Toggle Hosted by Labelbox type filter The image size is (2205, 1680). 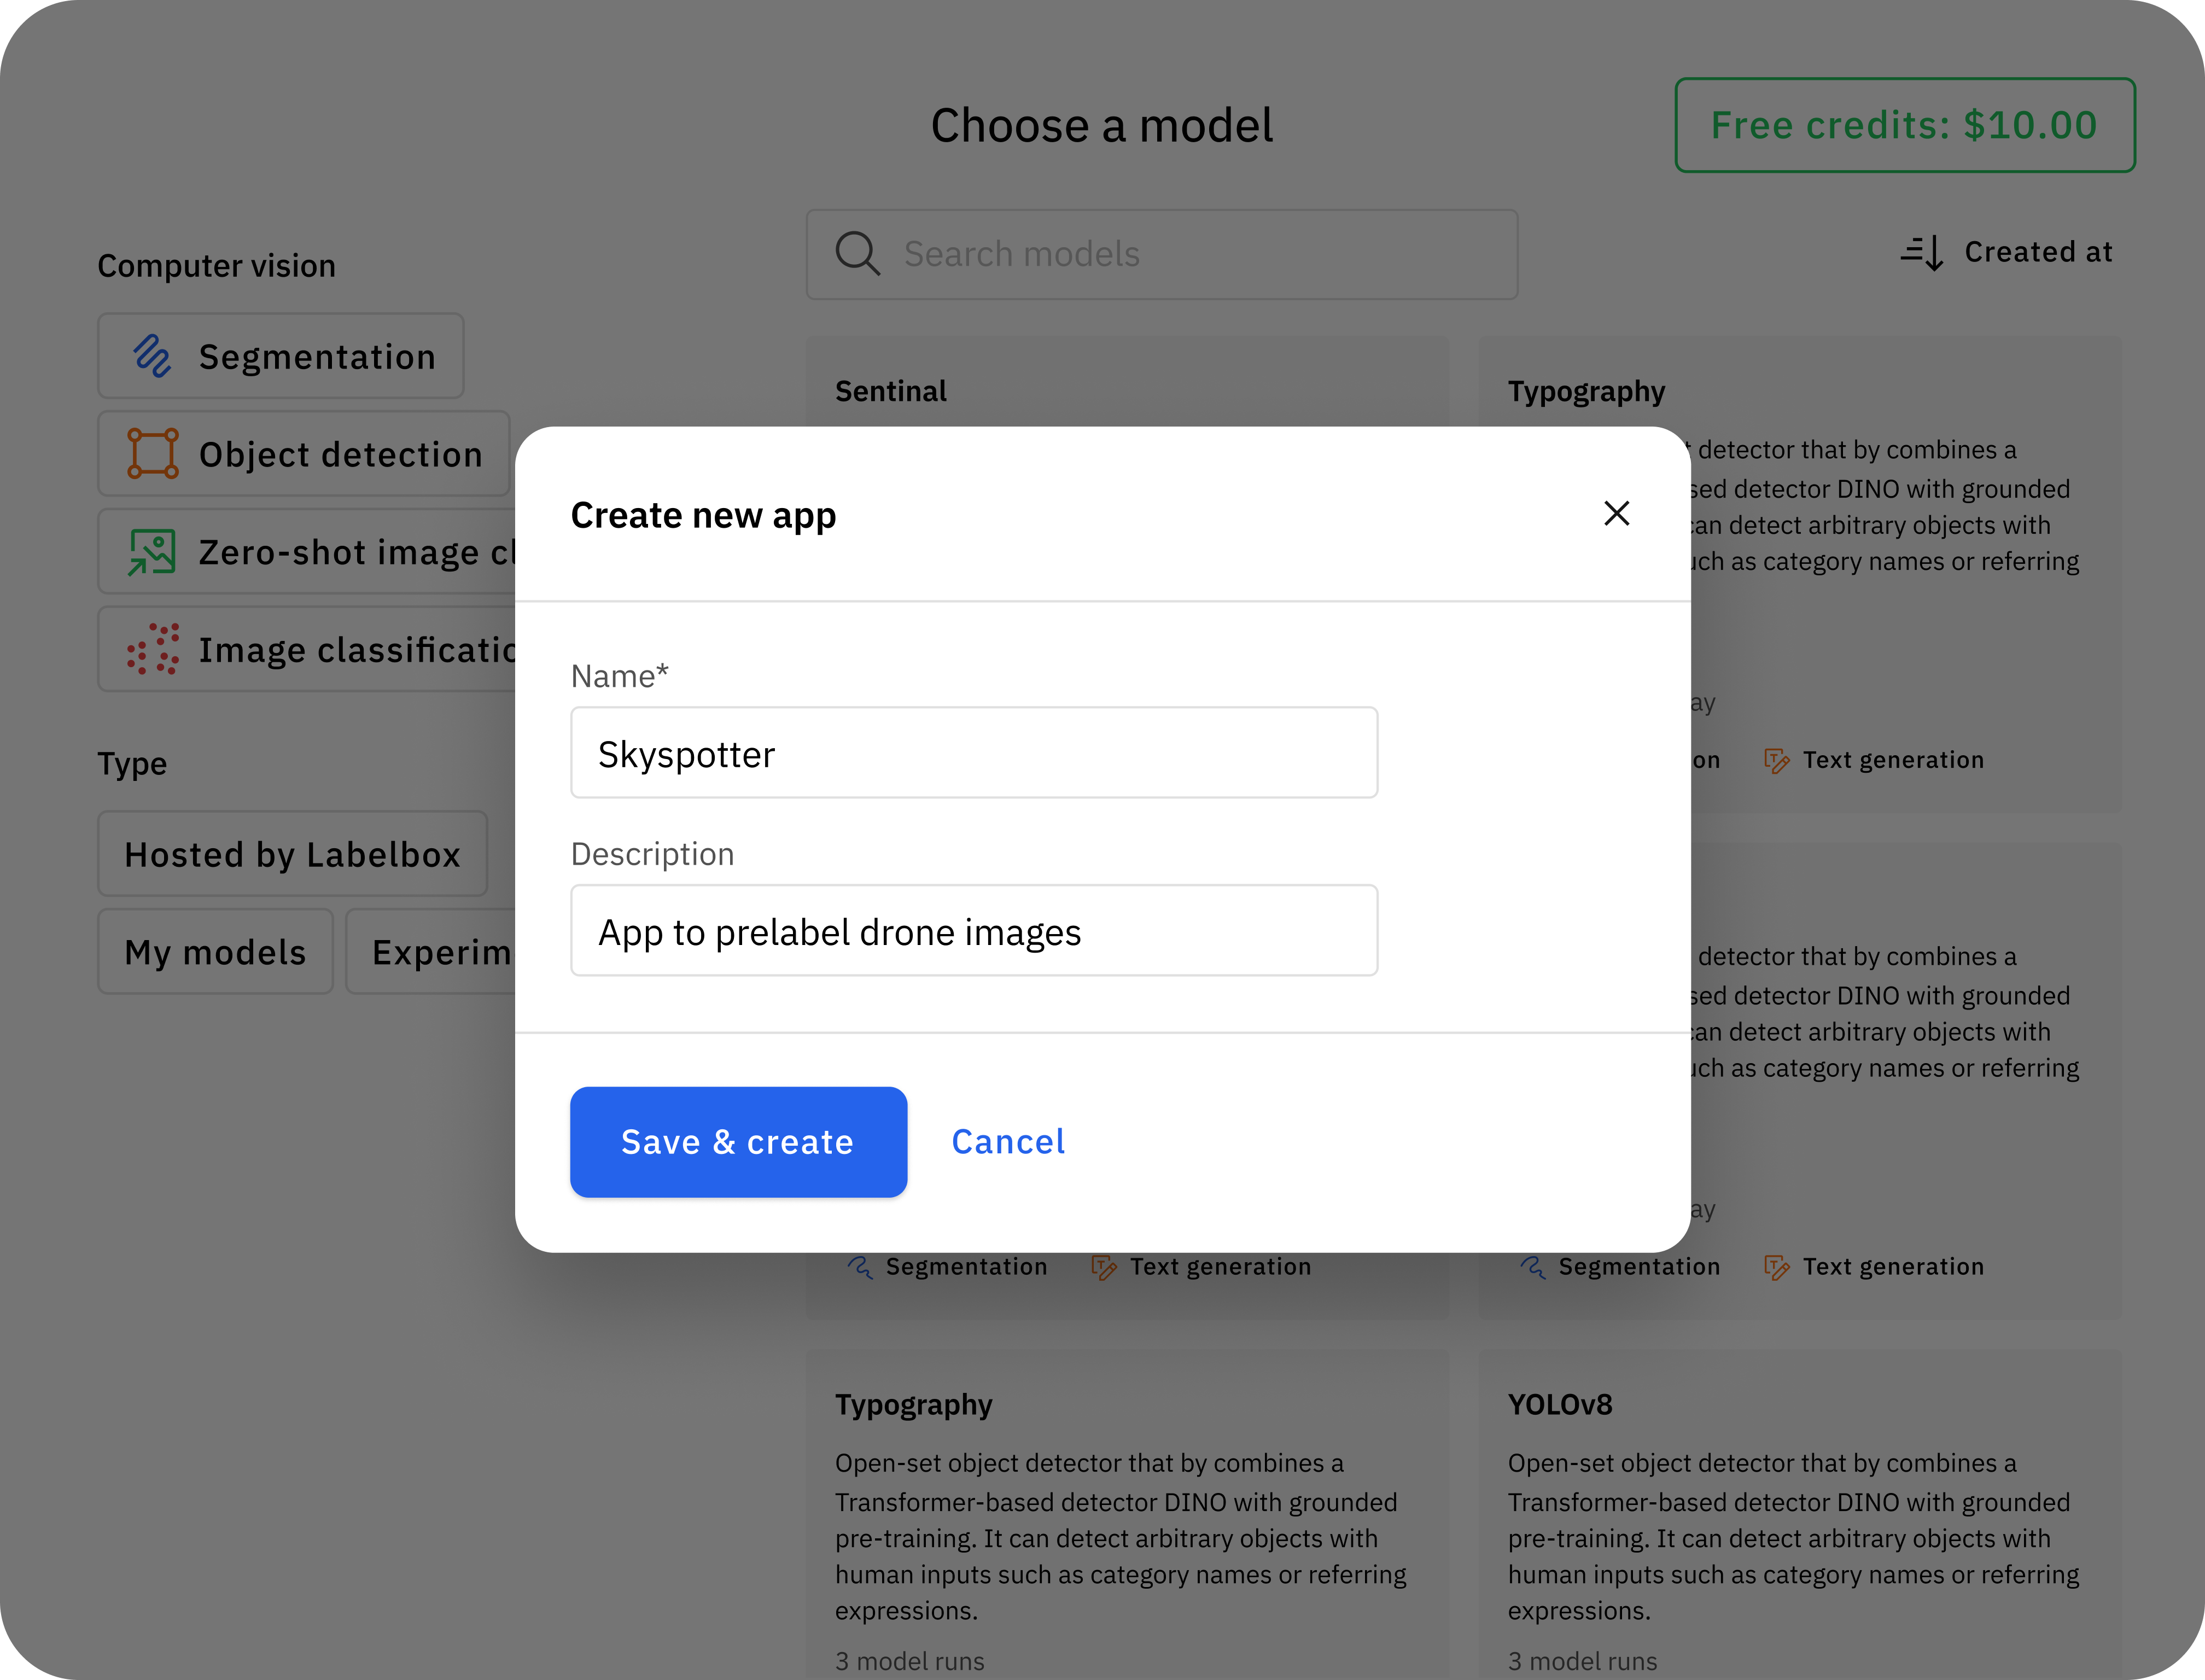tap(293, 854)
